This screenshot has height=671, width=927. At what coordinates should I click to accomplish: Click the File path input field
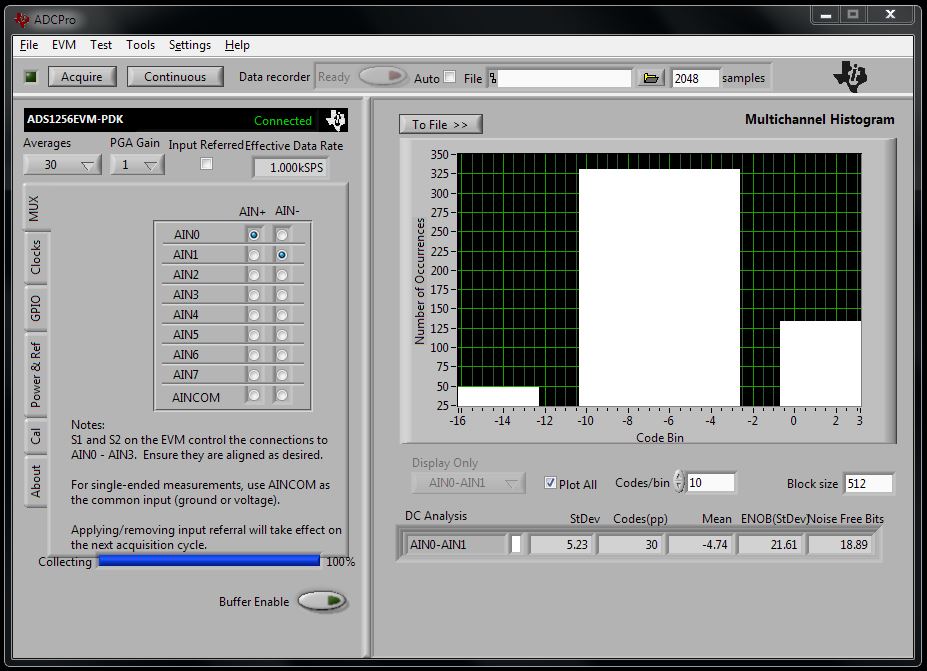pyautogui.click(x=564, y=78)
